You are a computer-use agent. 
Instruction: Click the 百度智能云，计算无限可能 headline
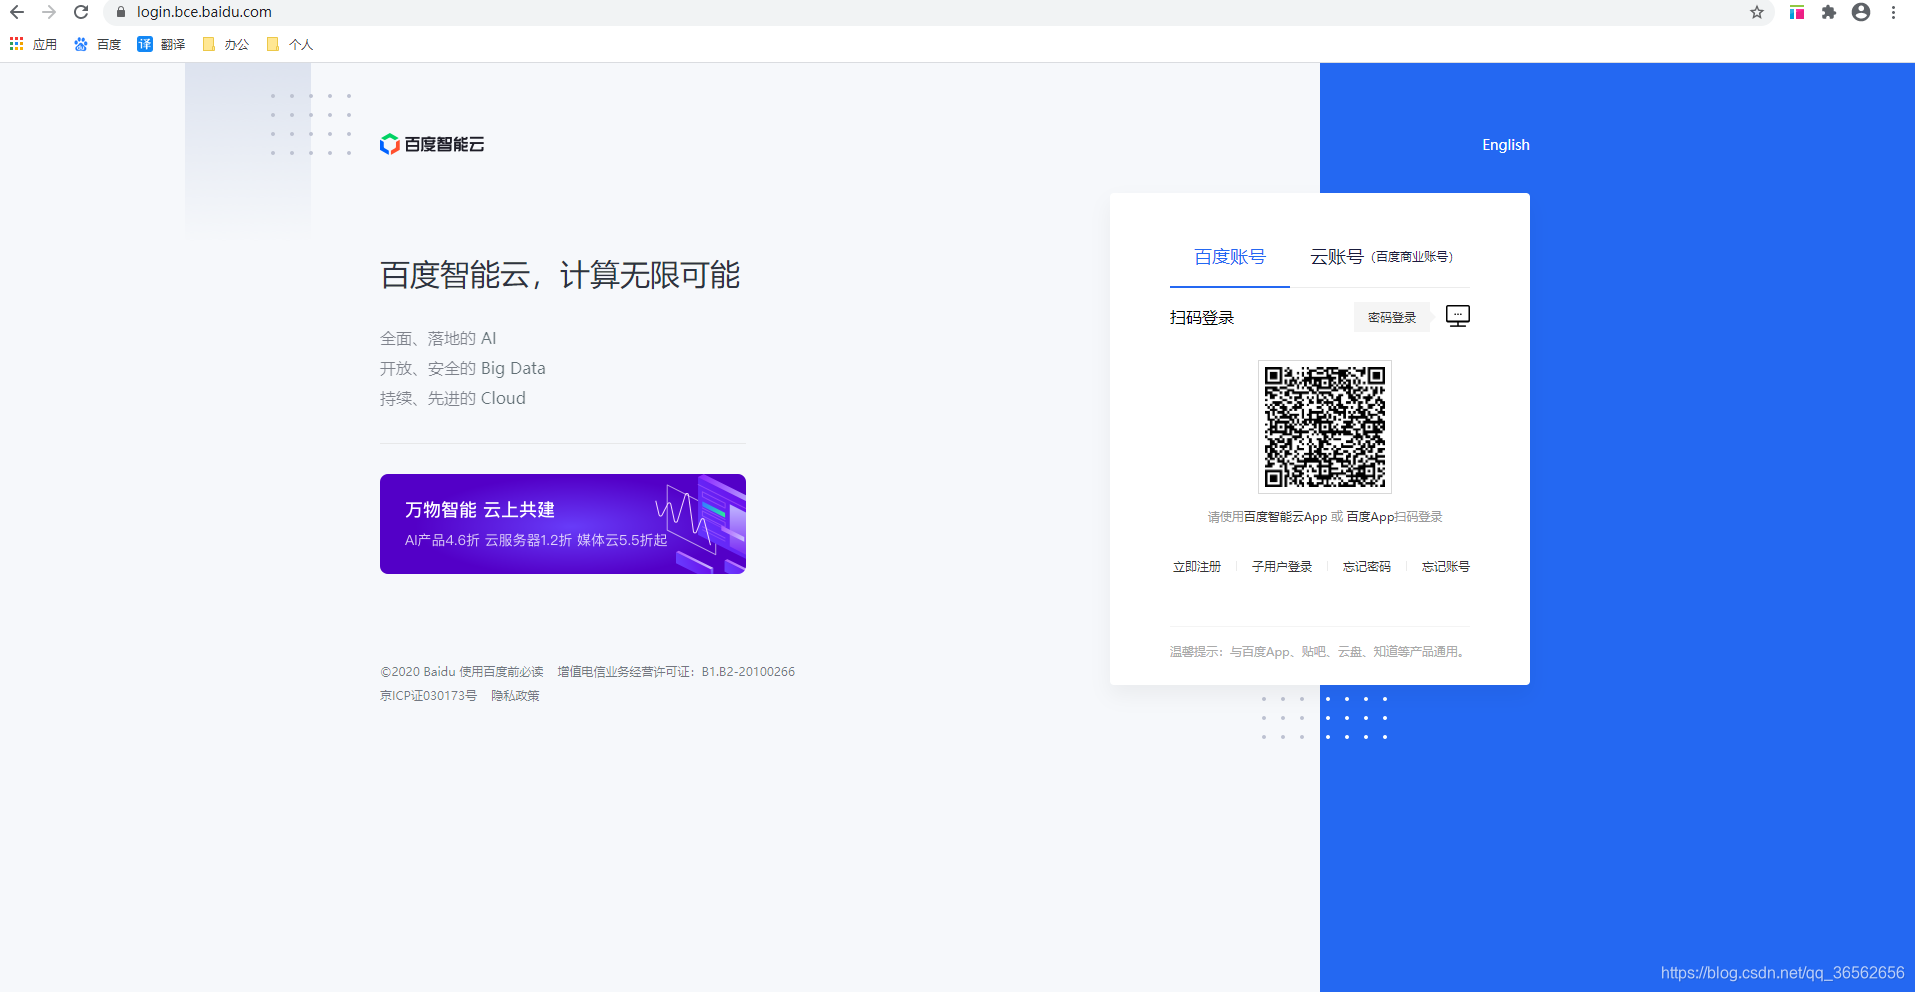point(560,275)
